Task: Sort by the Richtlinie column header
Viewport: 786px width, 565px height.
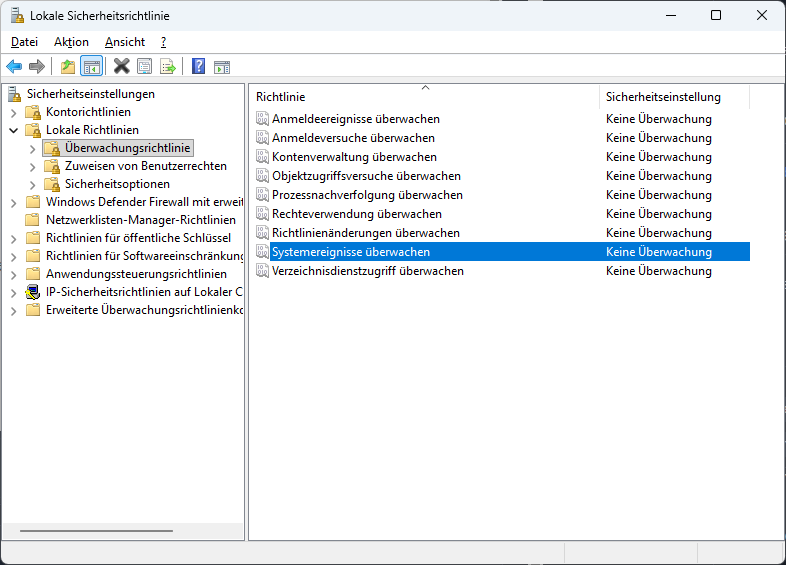Action: tap(423, 97)
